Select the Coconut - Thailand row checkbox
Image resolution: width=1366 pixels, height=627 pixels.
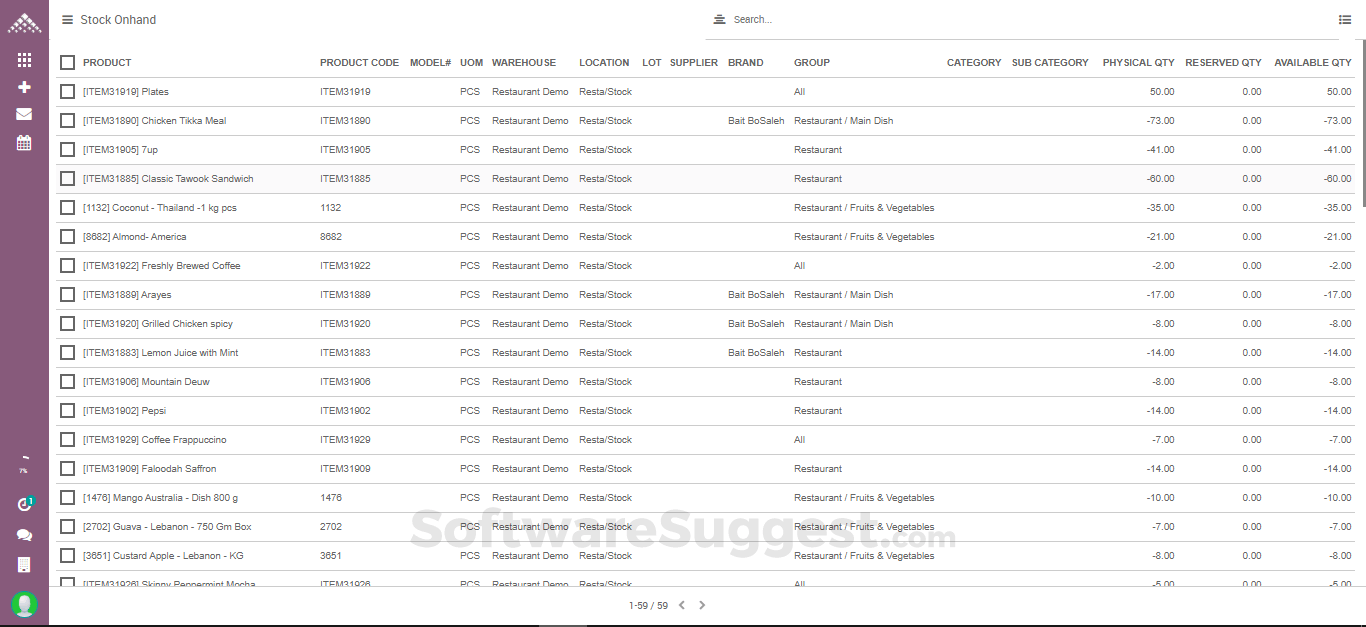pyautogui.click(x=67, y=208)
